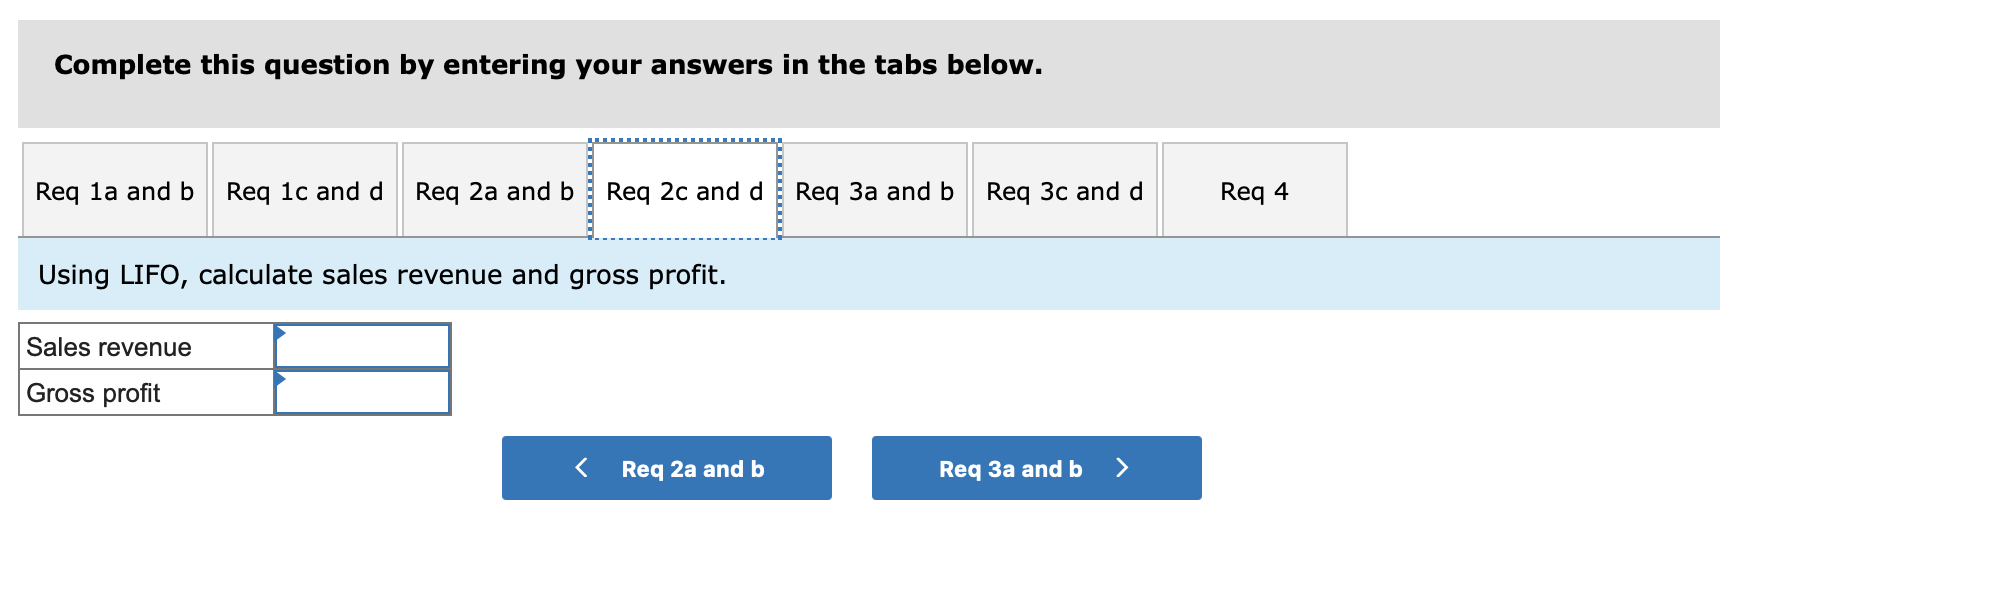Viewport: 2010px width, 607px height.
Task: Select the Req 2a and b tab
Action: point(494,190)
